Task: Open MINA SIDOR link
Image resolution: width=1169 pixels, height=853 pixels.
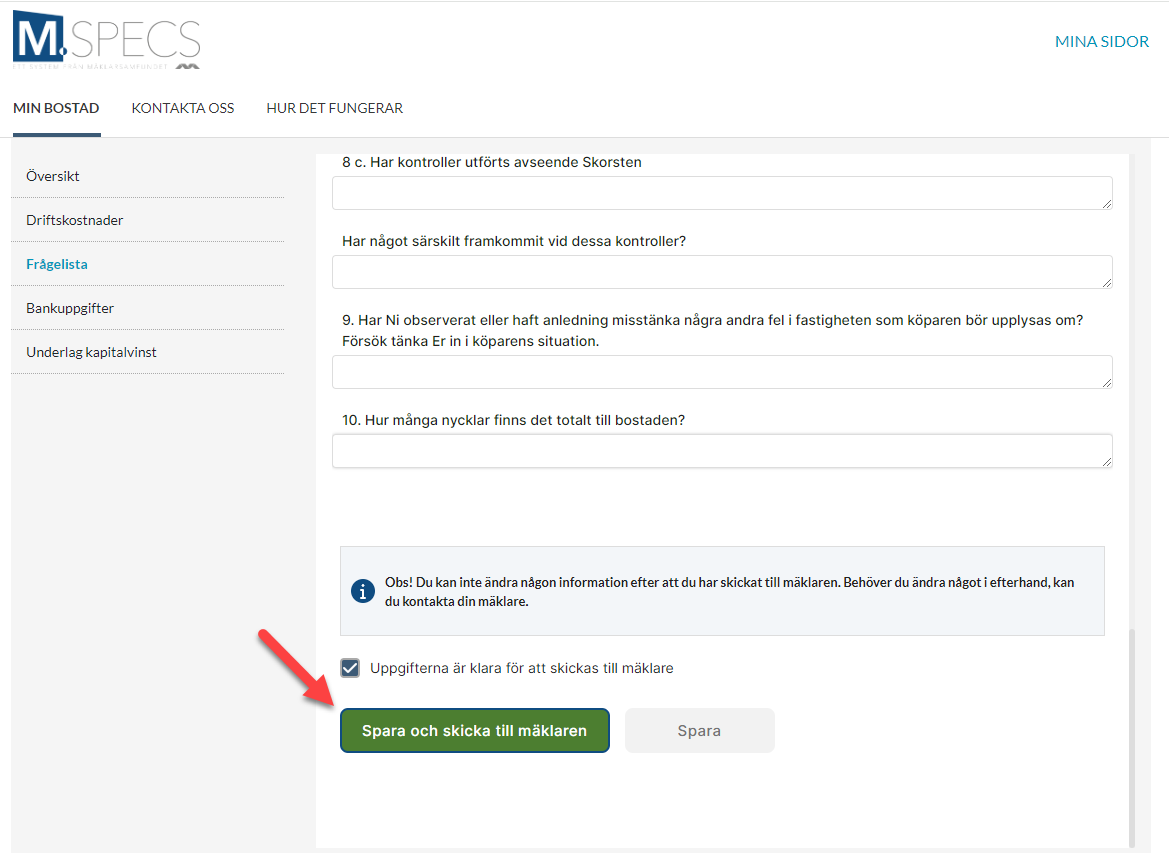Action: coord(1101,42)
